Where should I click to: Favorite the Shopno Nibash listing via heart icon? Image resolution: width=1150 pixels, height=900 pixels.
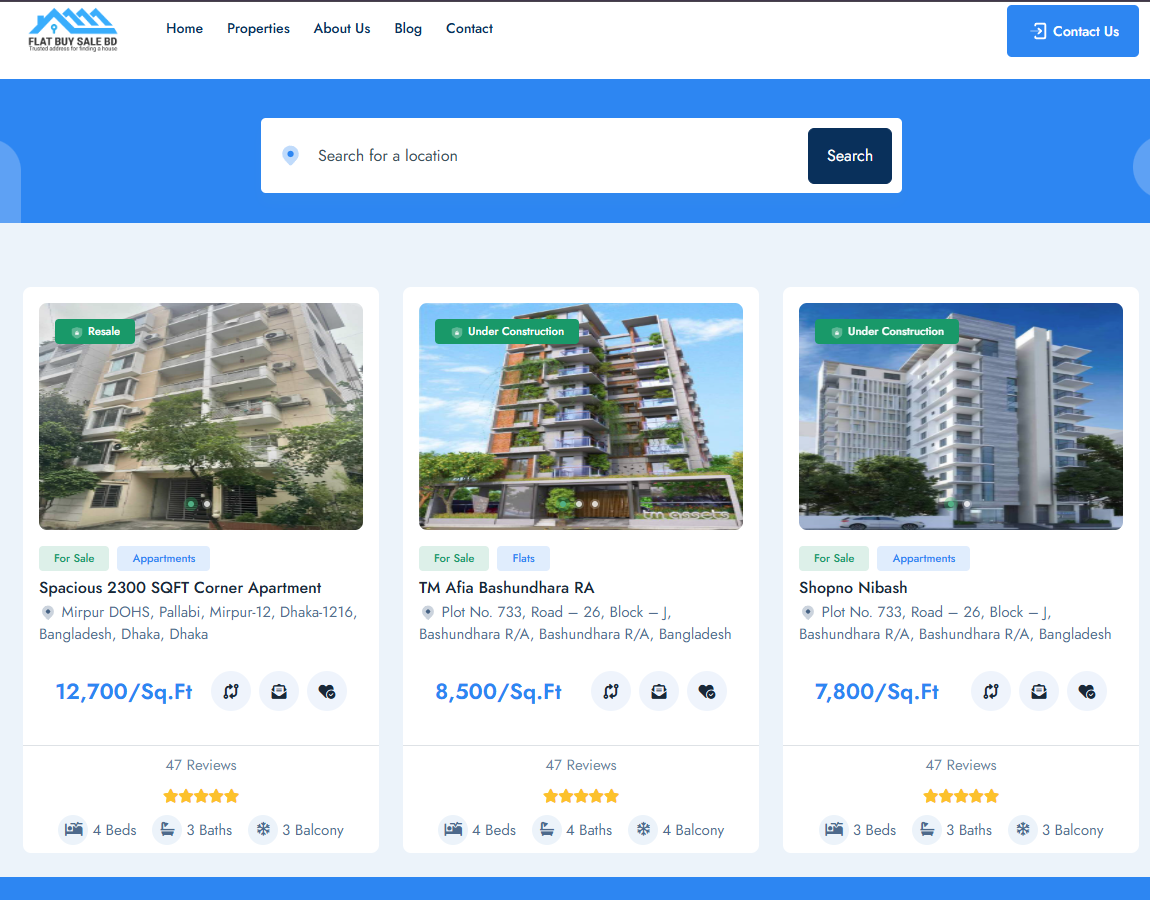(1087, 691)
